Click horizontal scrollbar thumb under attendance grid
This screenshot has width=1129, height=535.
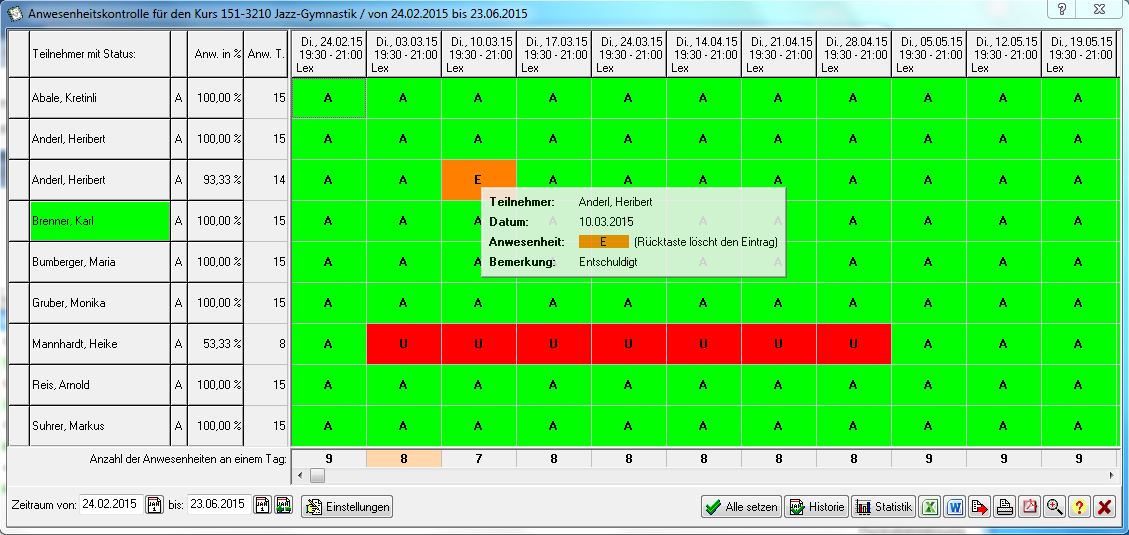click(317, 475)
